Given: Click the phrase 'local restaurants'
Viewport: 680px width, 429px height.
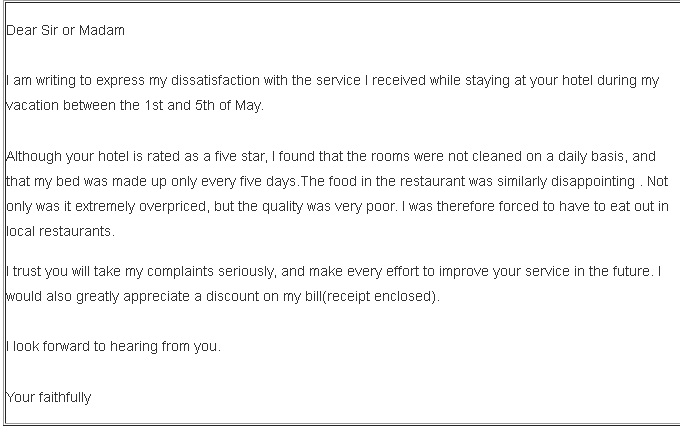Looking at the screenshot, I should click(59, 231).
